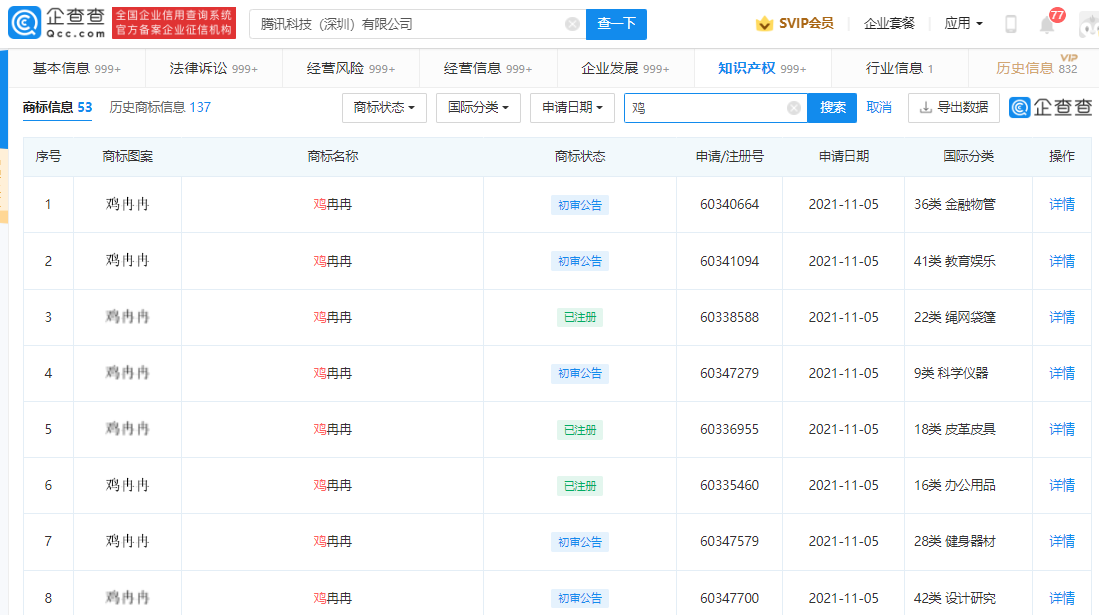The height and width of the screenshot is (615, 1099).
Task: Expand the 商标状态 dropdown filter
Action: click(x=384, y=108)
